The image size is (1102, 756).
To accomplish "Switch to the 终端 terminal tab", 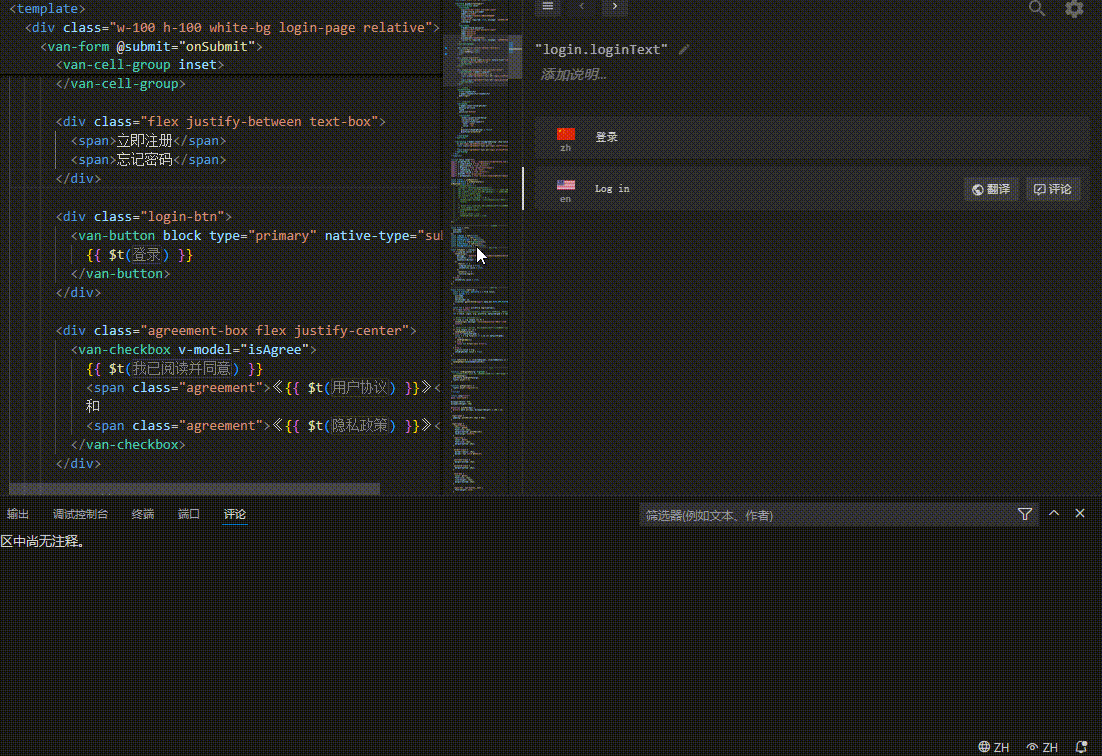I will coord(143,514).
